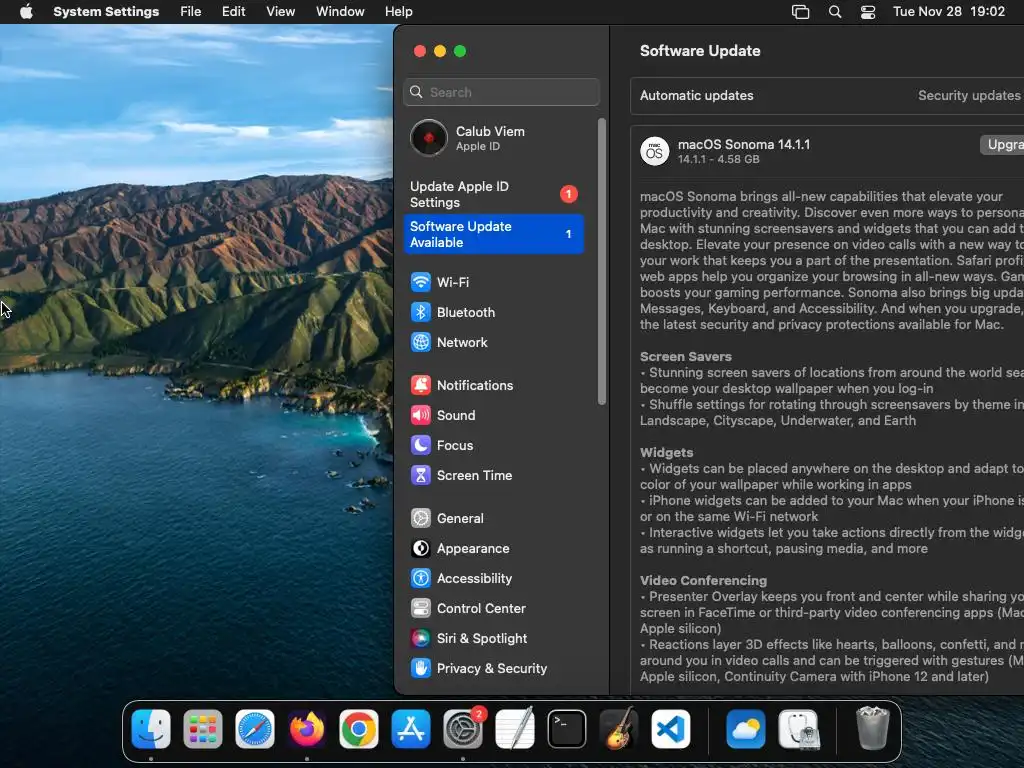Viewport: 1024px width, 768px height.
Task: Click Stage Manager windows icon in menu bar
Action: click(801, 12)
